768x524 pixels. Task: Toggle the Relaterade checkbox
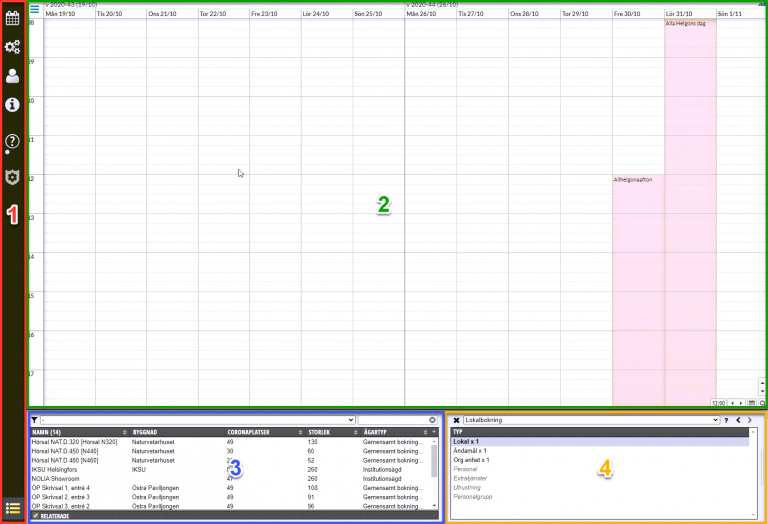(x=35, y=516)
